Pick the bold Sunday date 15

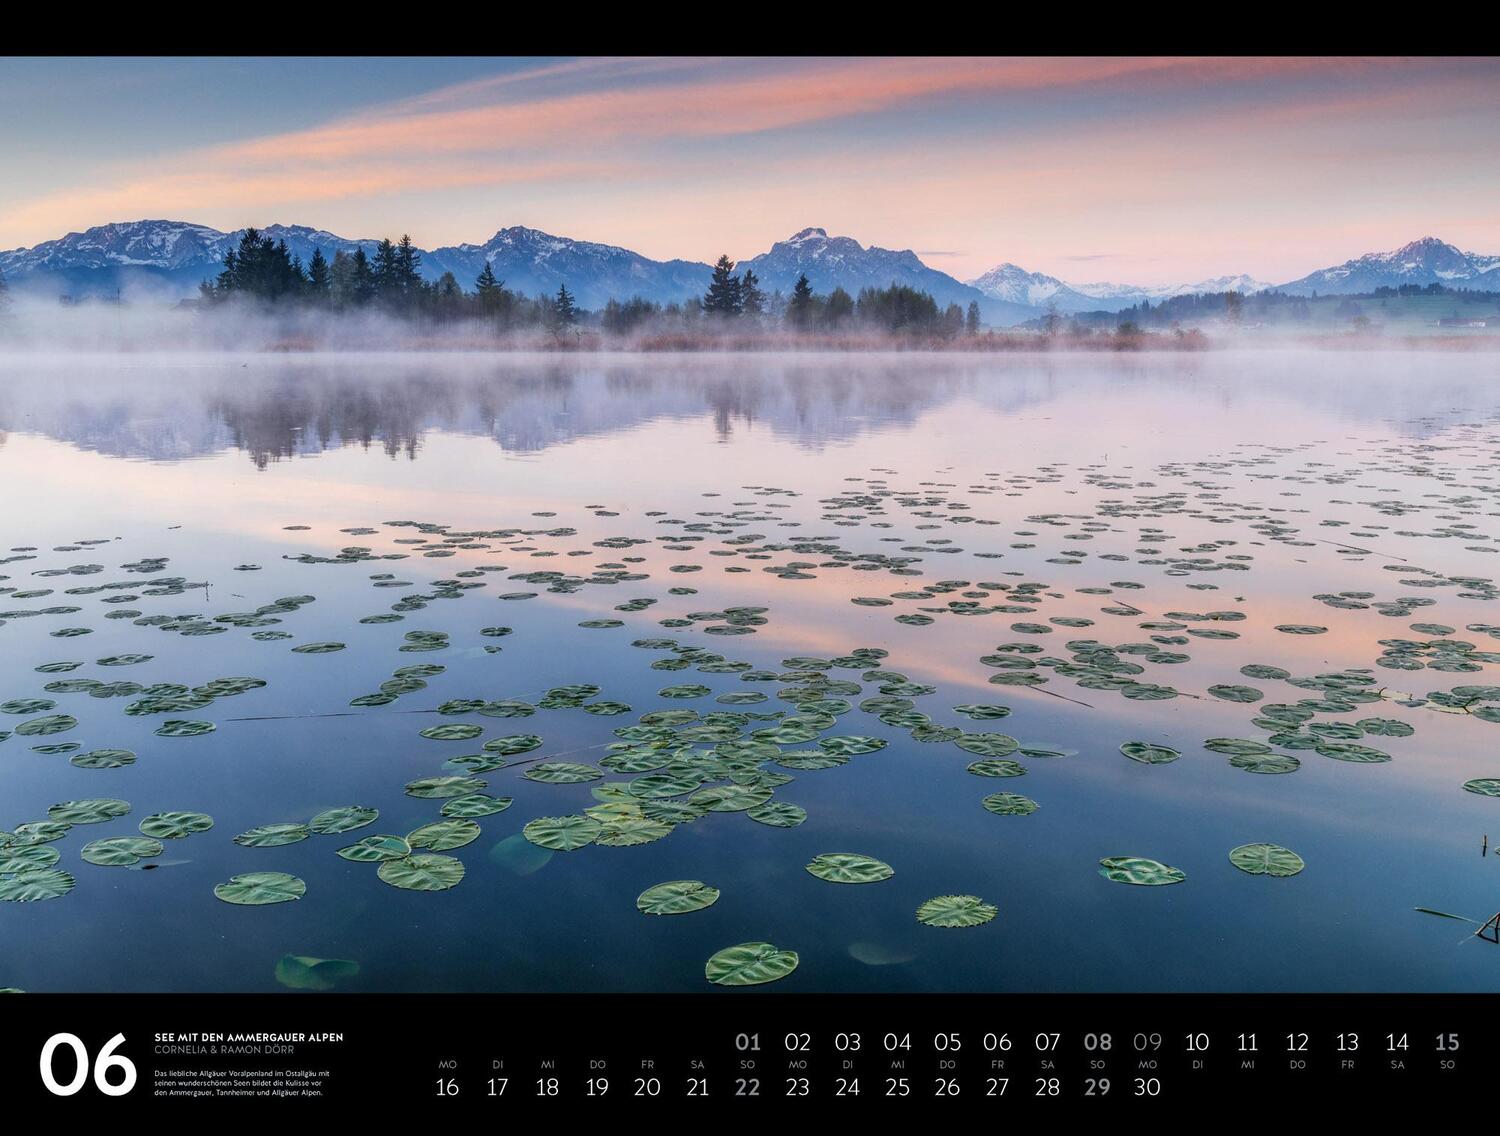[x=1447, y=1042]
